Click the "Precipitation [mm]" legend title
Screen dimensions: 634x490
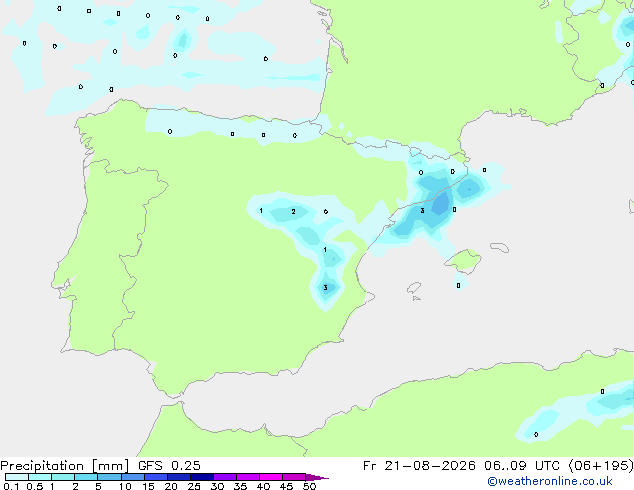(x=65, y=466)
